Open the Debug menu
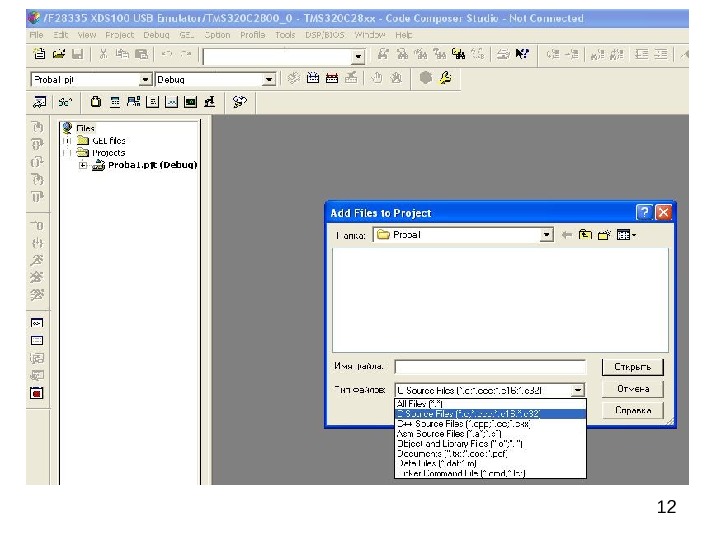Image resolution: width=720 pixels, height=540 pixels. 156,35
